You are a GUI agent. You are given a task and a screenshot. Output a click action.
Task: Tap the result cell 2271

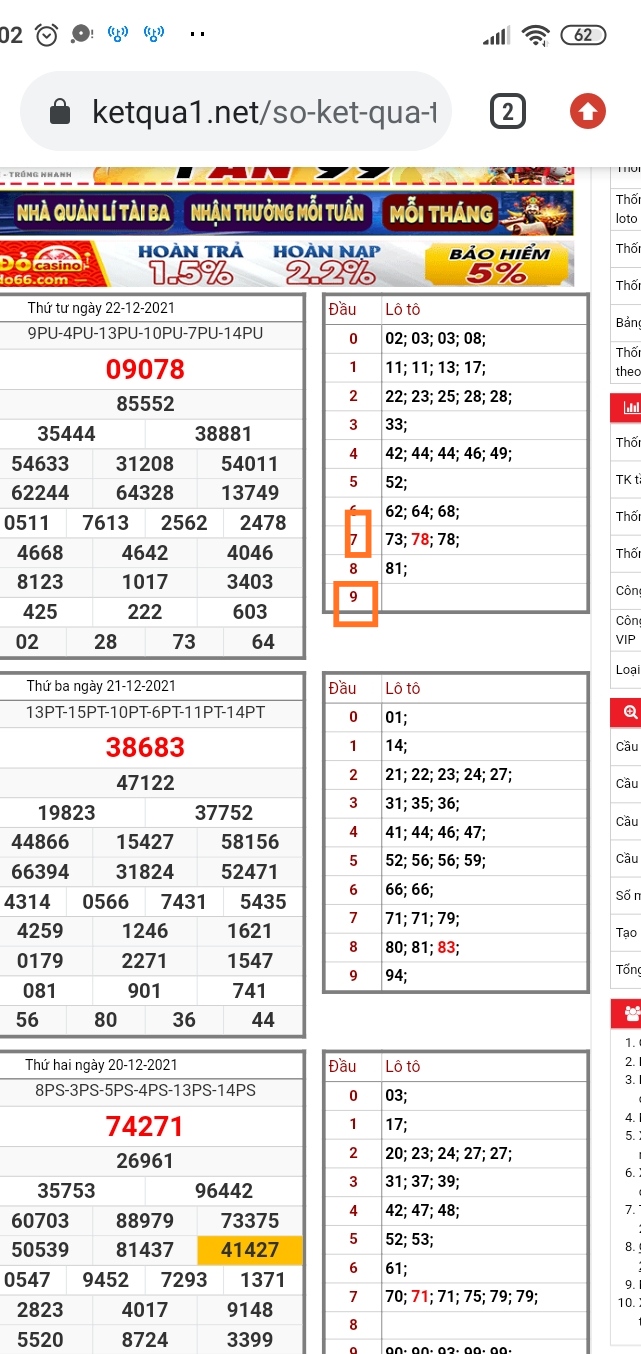point(145,961)
